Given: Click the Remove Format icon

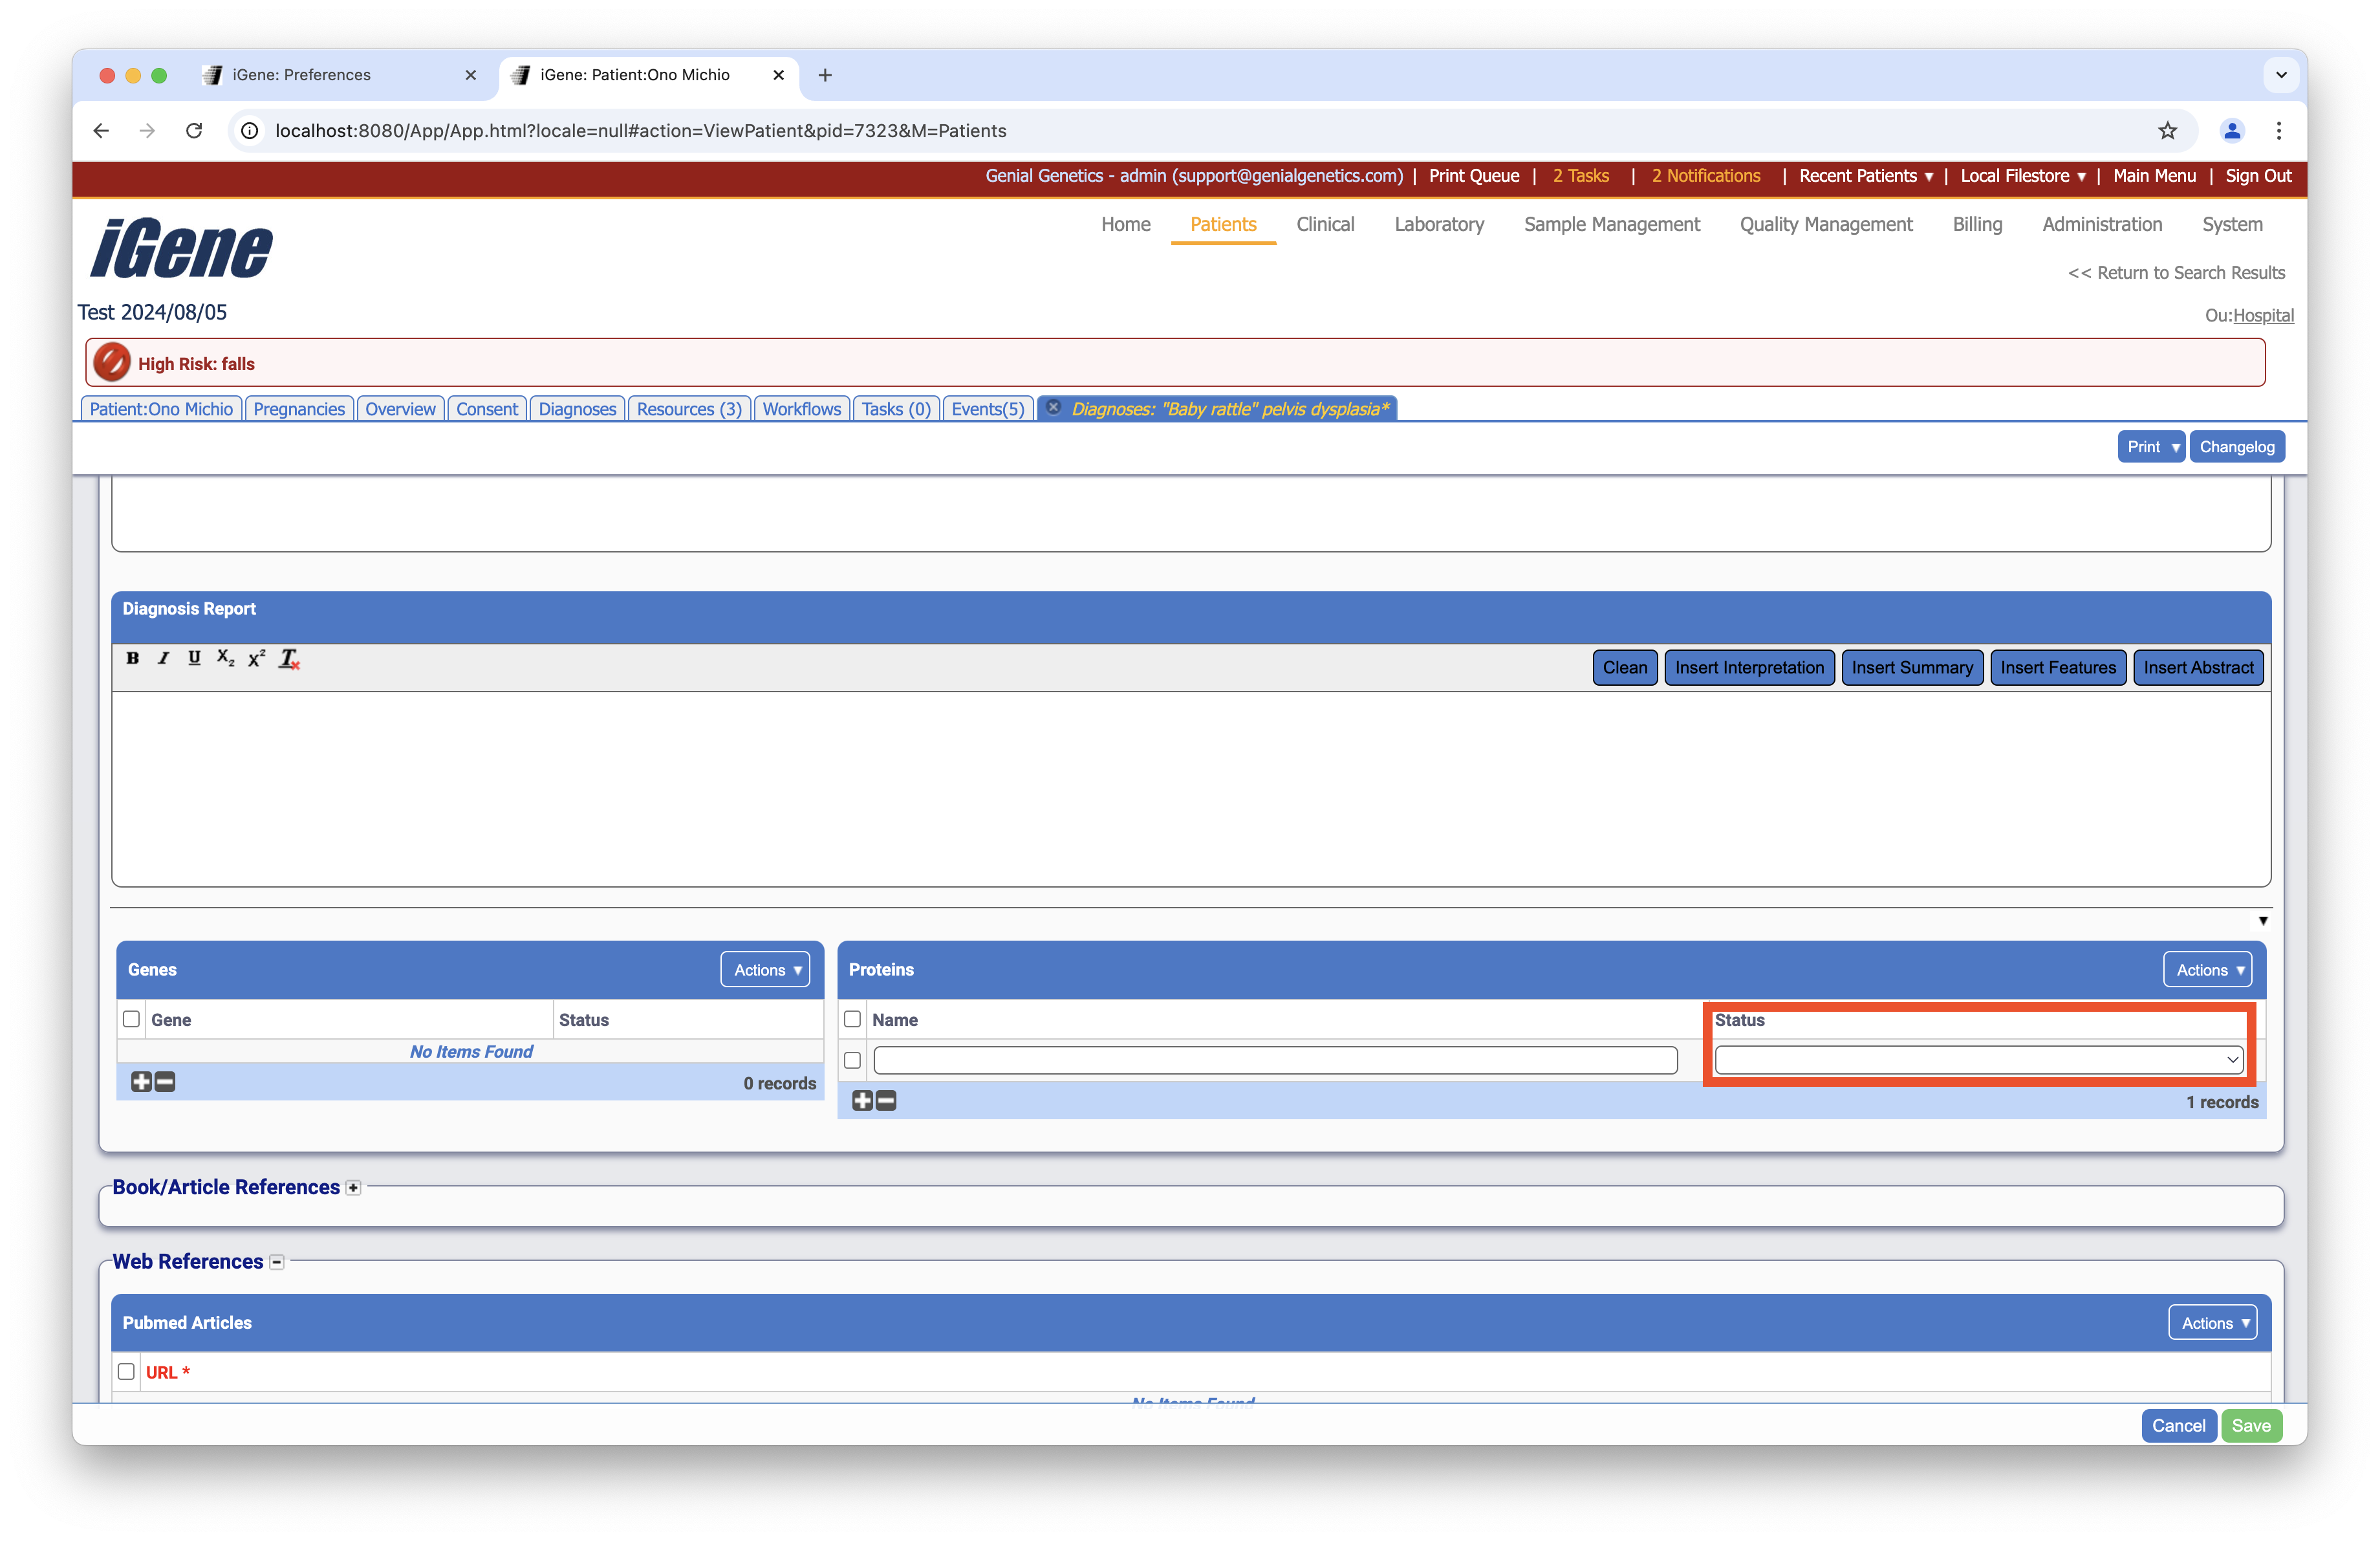Looking at the screenshot, I should tap(289, 658).
